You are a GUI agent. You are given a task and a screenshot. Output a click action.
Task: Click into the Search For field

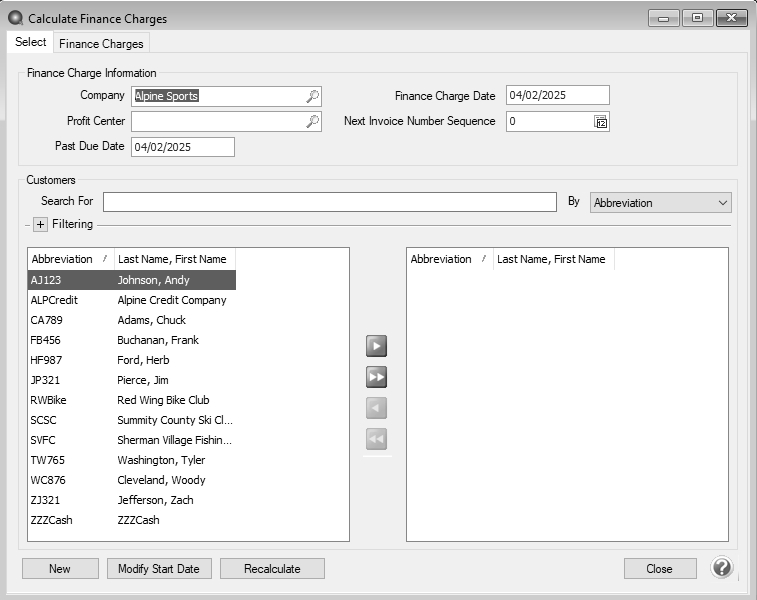[329, 202]
